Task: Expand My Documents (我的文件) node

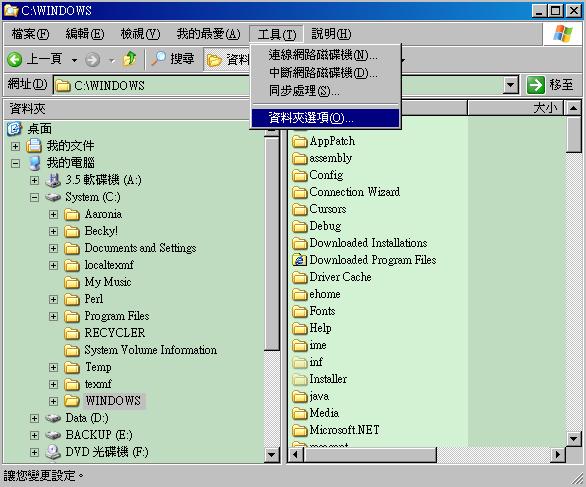Action: (15, 146)
